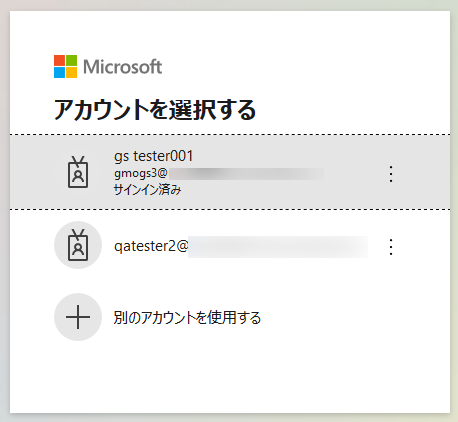Open three-dot options menu for qatester2 account
Image resolution: width=458 pixels, height=422 pixels.
point(391,247)
